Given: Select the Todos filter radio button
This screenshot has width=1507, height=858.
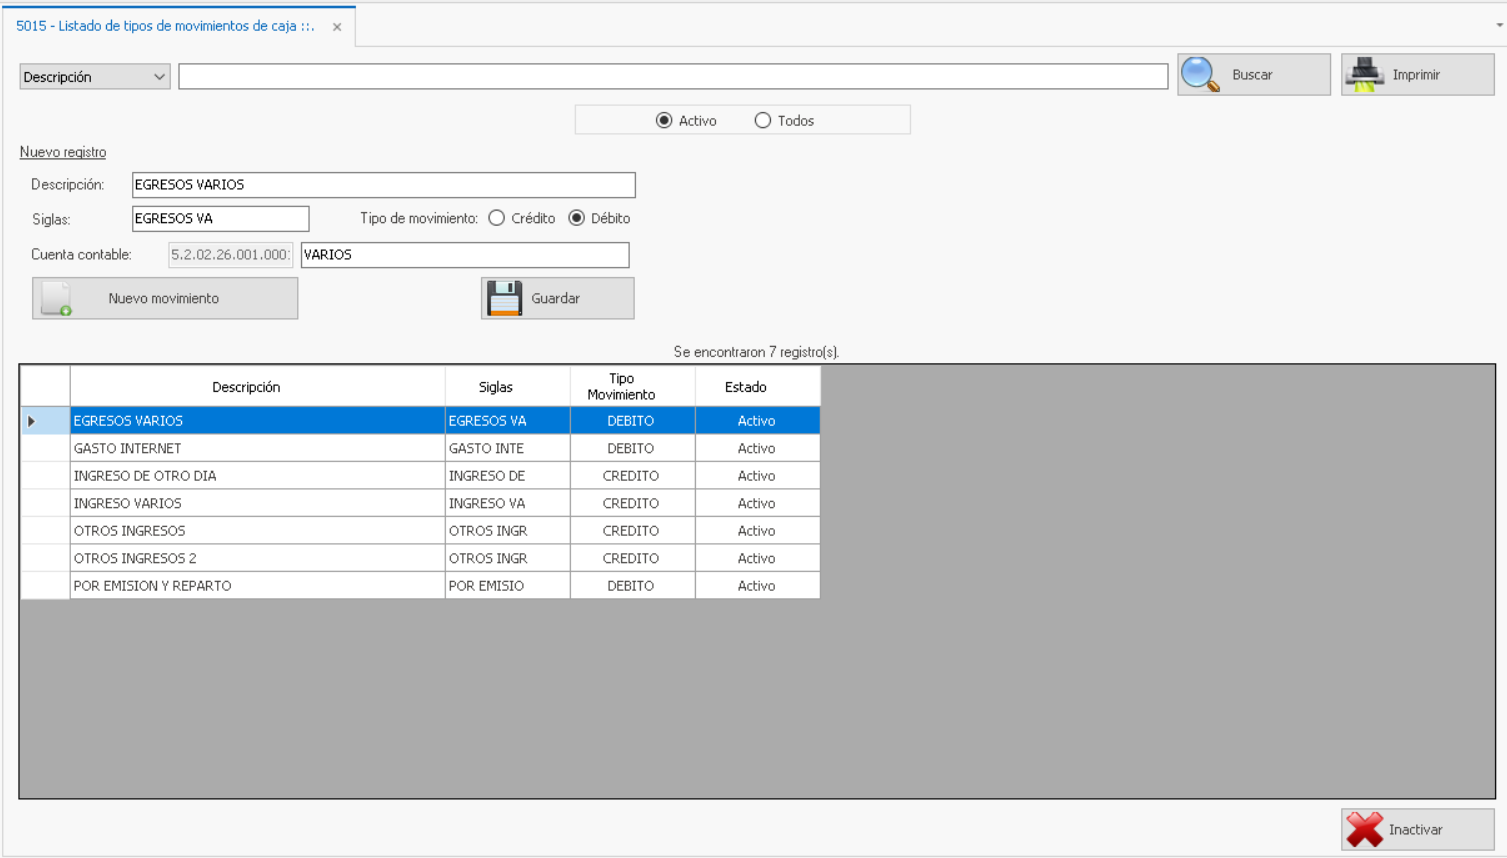Looking at the screenshot, I should point(763,121).
